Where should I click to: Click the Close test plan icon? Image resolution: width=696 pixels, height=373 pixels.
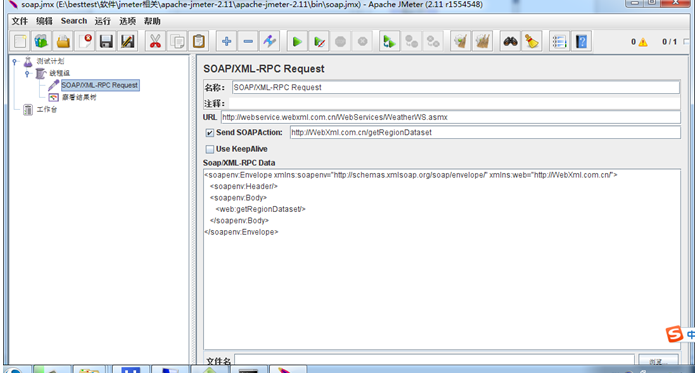tap(84, 42)
